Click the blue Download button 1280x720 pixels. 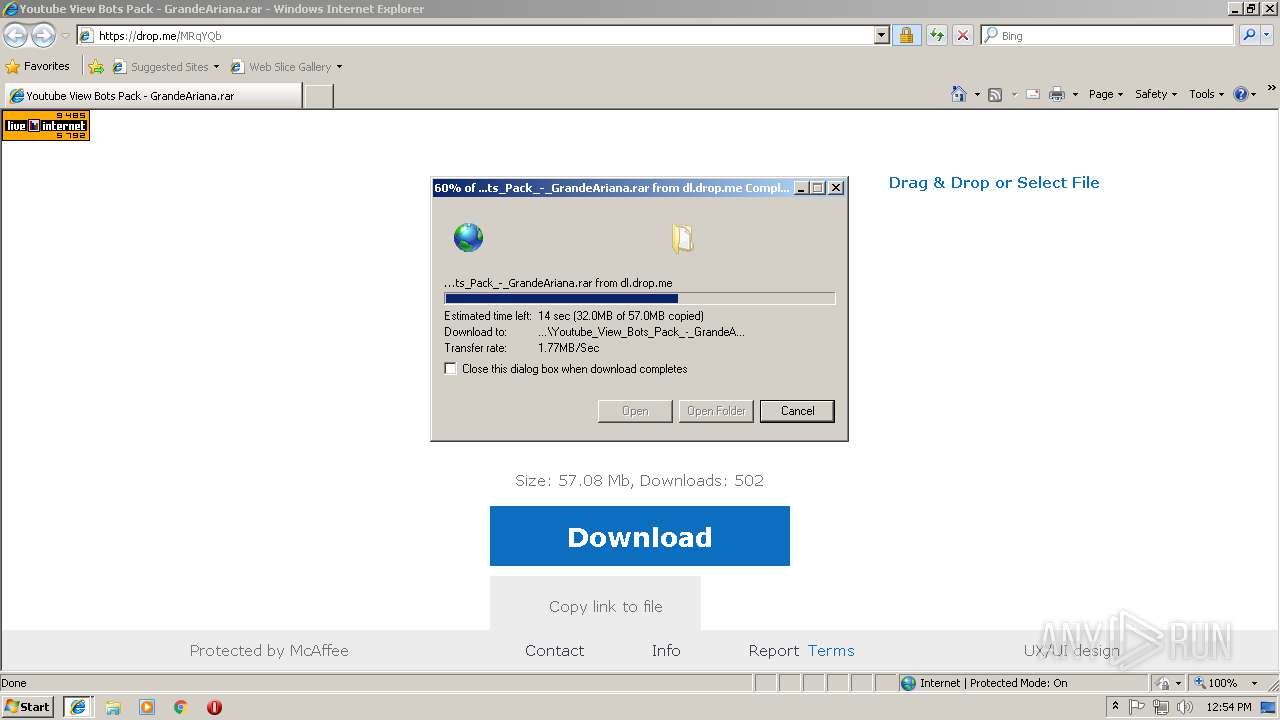pos(640,536)
